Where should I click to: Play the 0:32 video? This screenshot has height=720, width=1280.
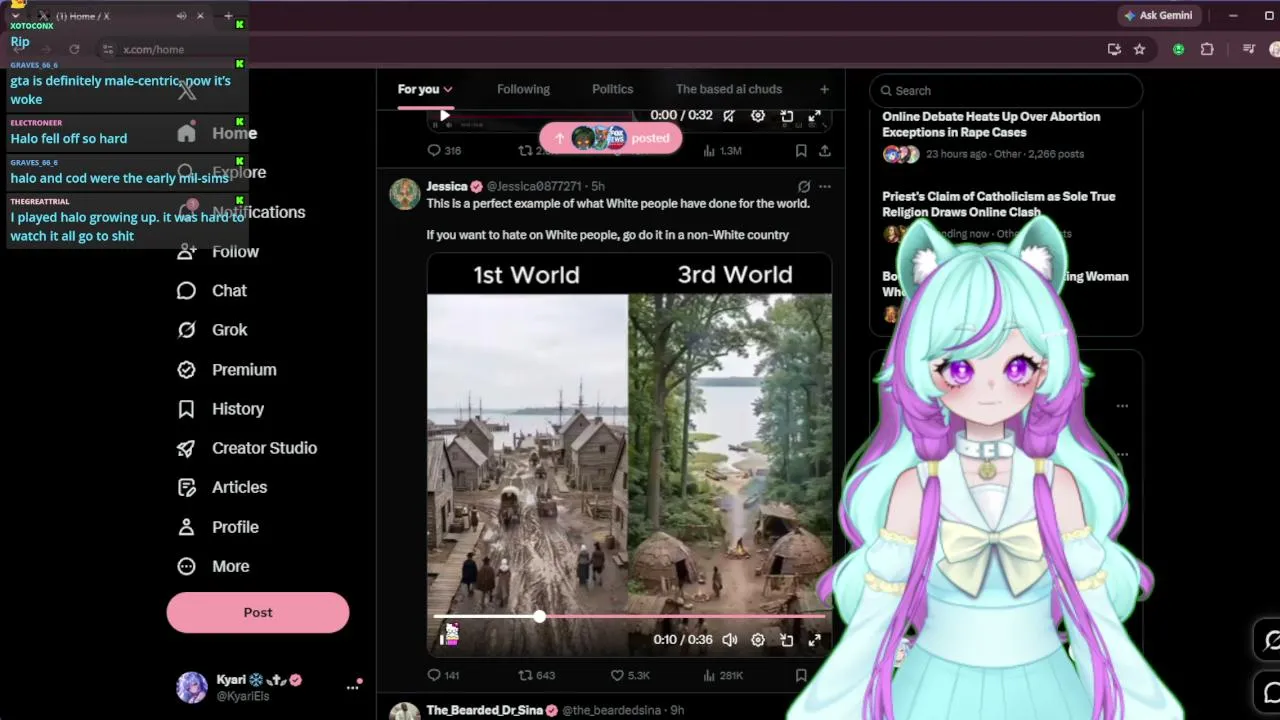click(445, 116)
